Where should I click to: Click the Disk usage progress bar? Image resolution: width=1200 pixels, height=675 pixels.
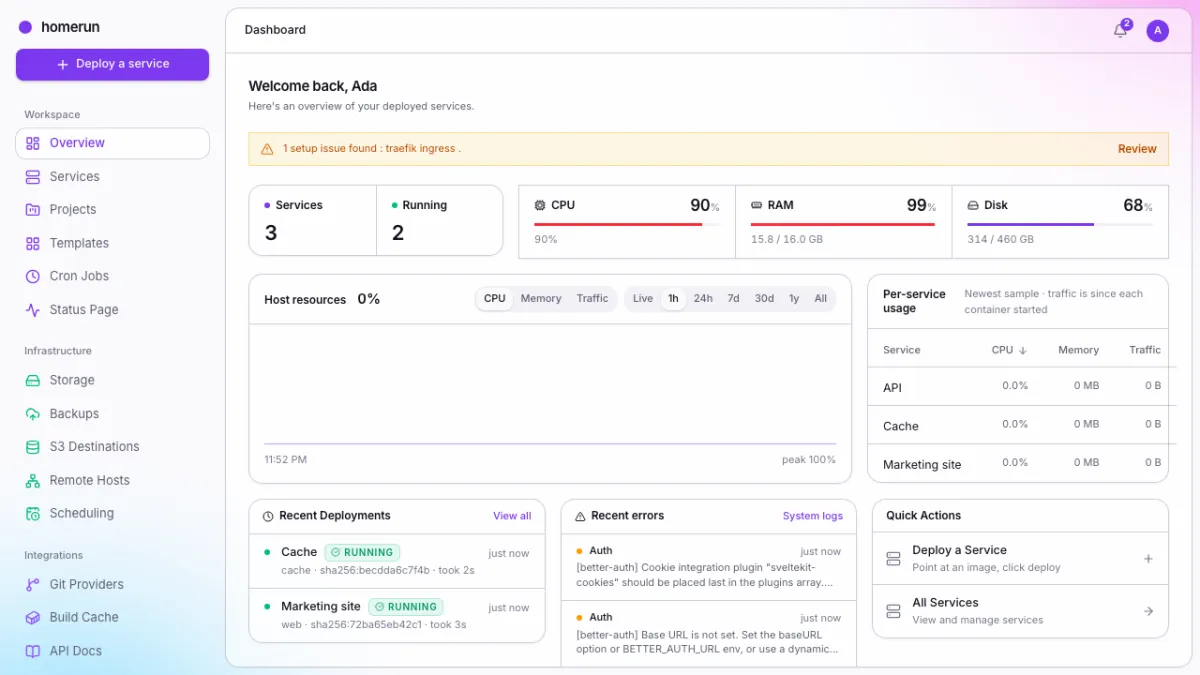(x=1060, y=225)
